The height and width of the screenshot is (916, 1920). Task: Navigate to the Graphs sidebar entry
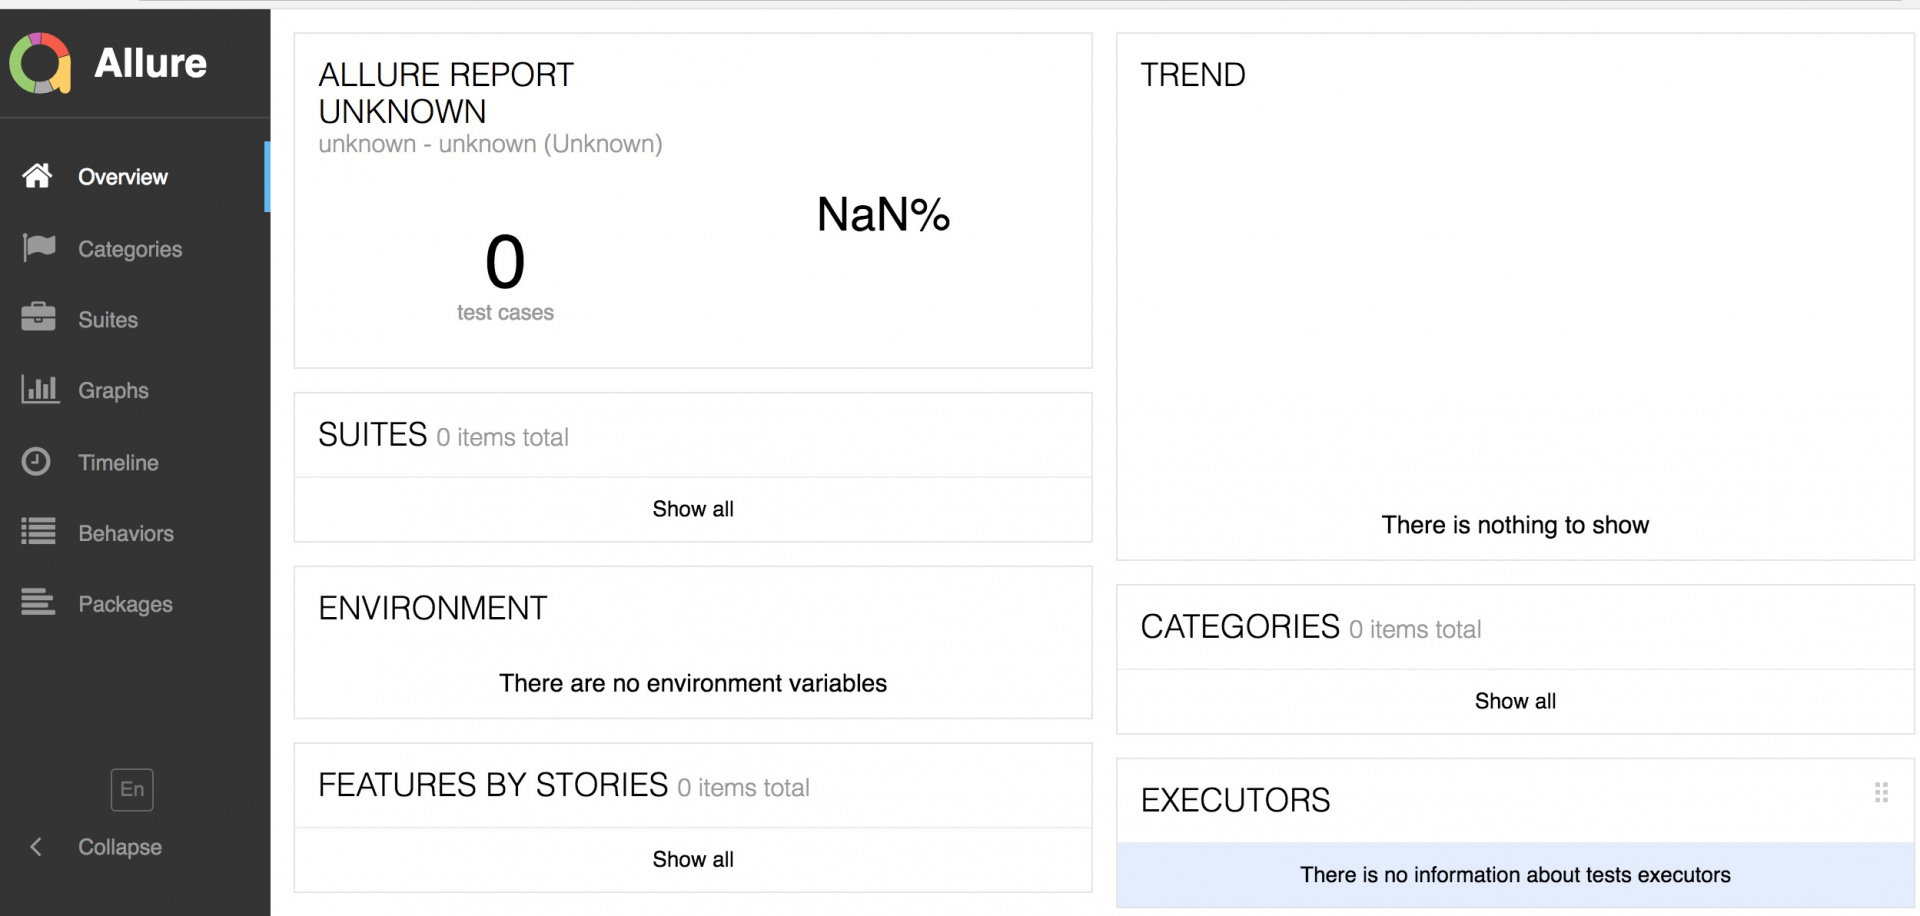click(x=135, y=390)
